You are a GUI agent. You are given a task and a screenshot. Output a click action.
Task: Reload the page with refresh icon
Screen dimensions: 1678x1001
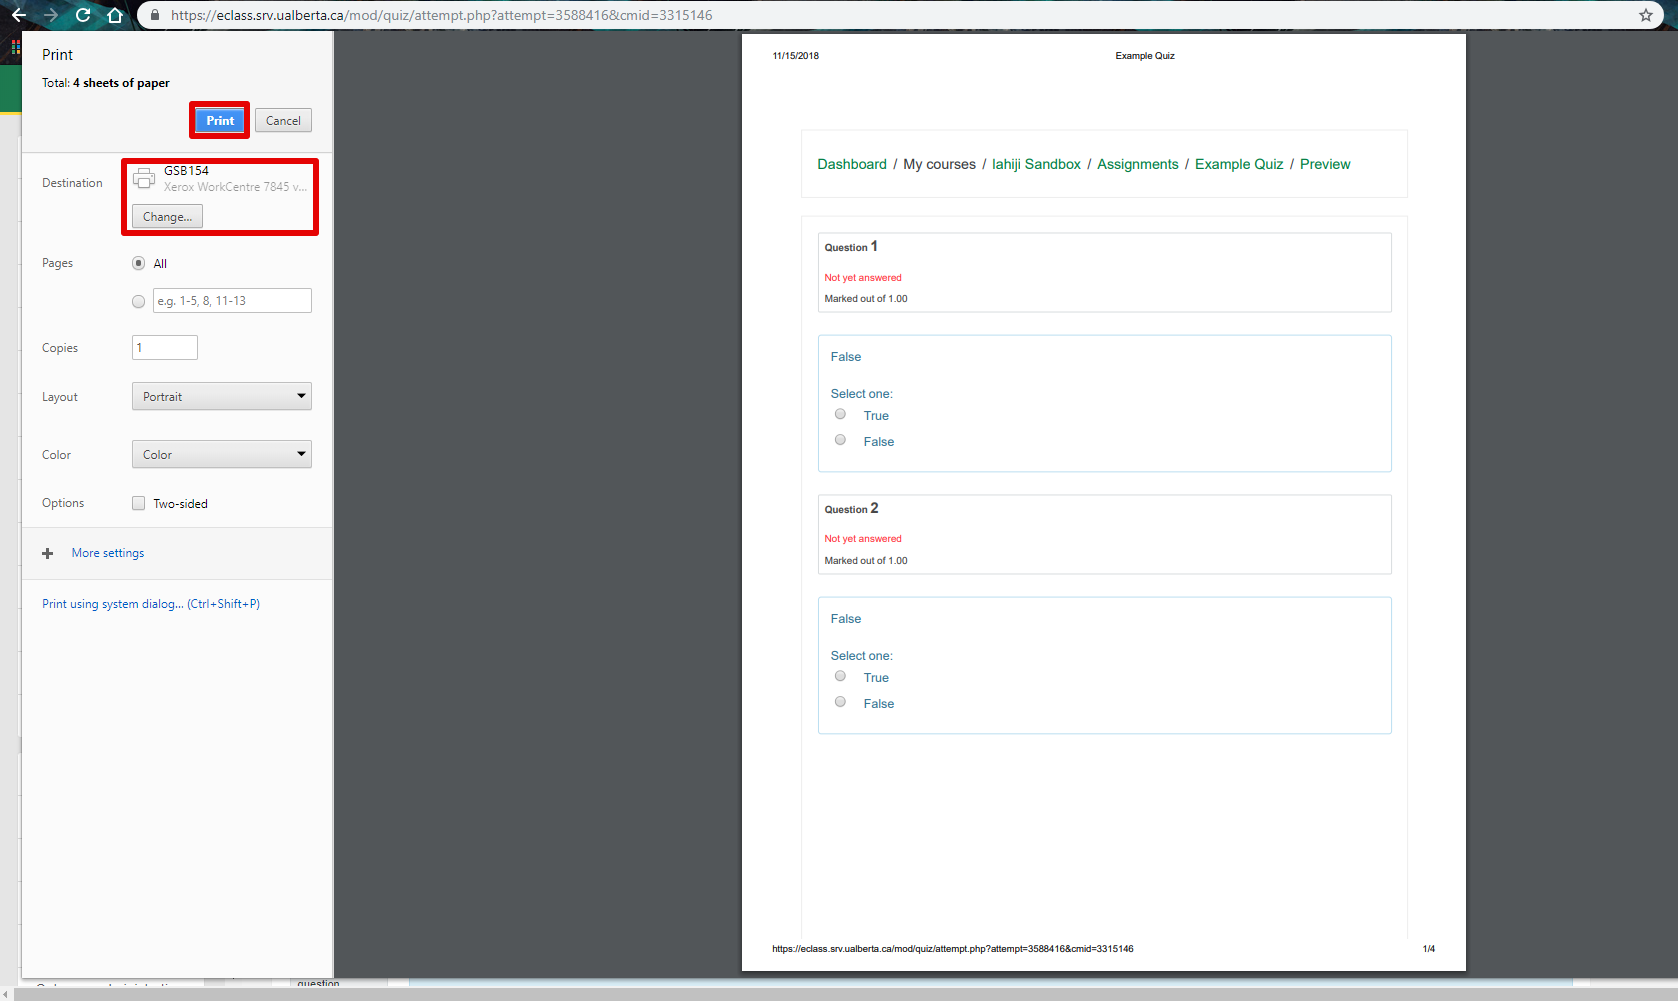coord(83,15)
